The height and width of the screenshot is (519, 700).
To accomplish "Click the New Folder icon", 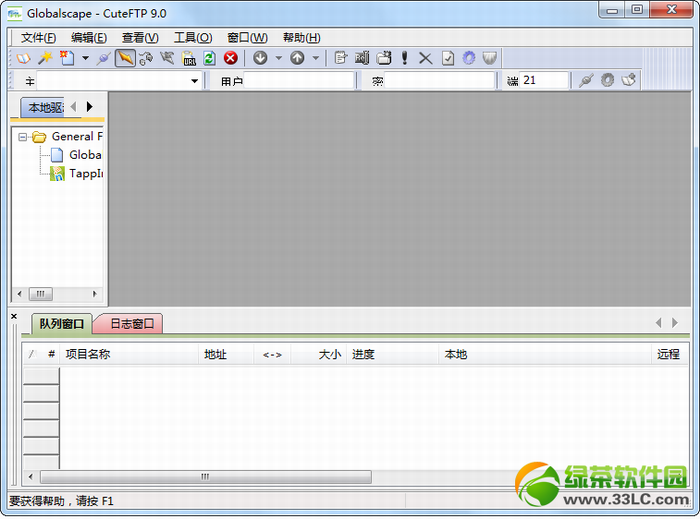I will 383,58.
